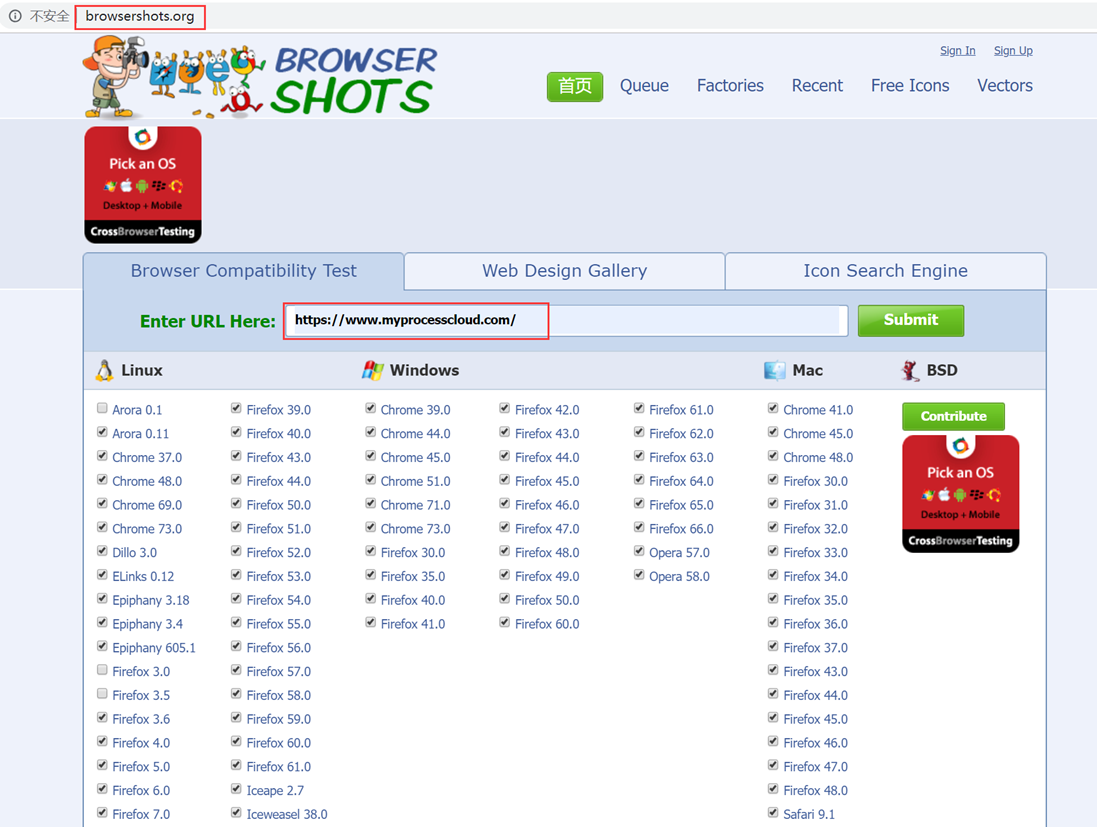The width and height of the screenshot is (1097, 827).
Task: Click the BSD daemon icon
Action: pos(910,370)
